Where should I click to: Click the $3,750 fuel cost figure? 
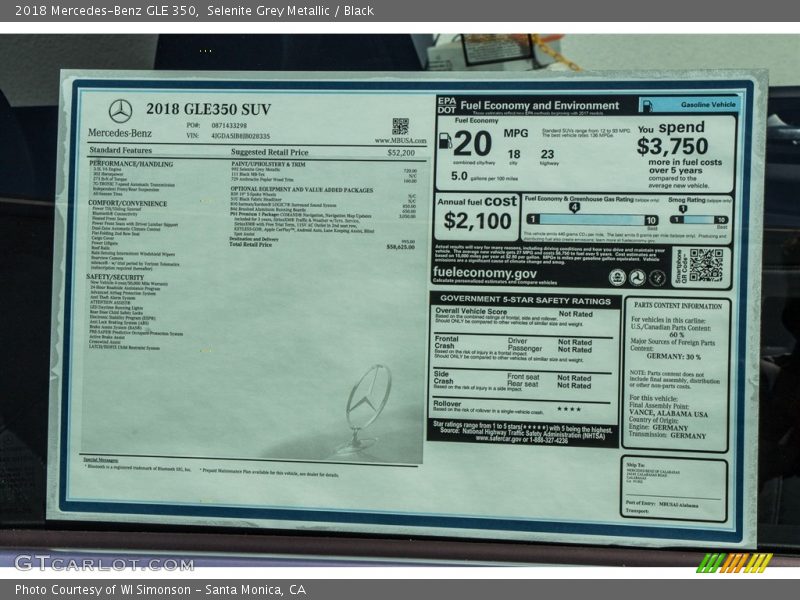coord(672,146)
